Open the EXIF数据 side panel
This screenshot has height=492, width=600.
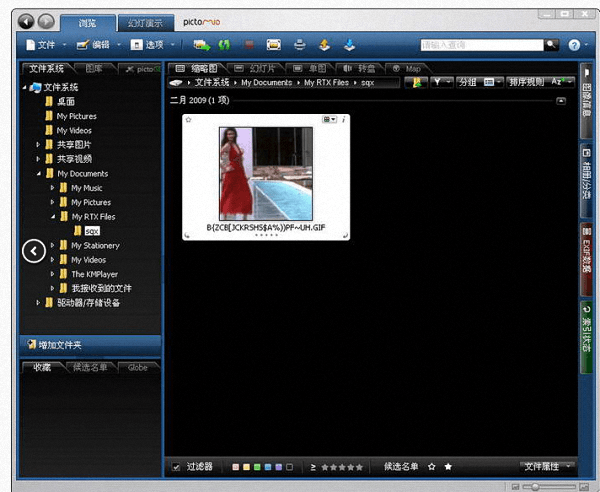[586, 259]
